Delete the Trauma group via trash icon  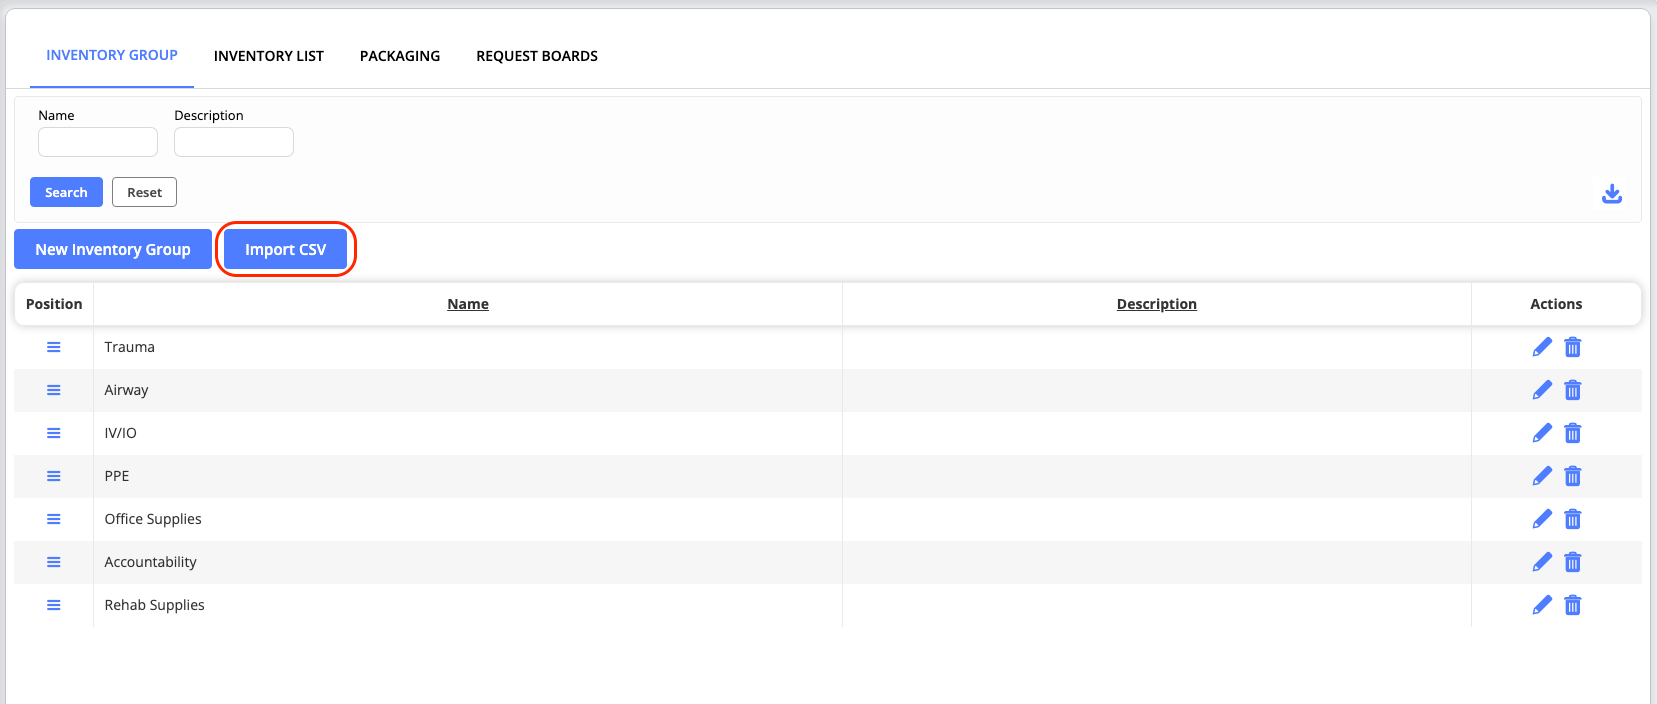1573,347
